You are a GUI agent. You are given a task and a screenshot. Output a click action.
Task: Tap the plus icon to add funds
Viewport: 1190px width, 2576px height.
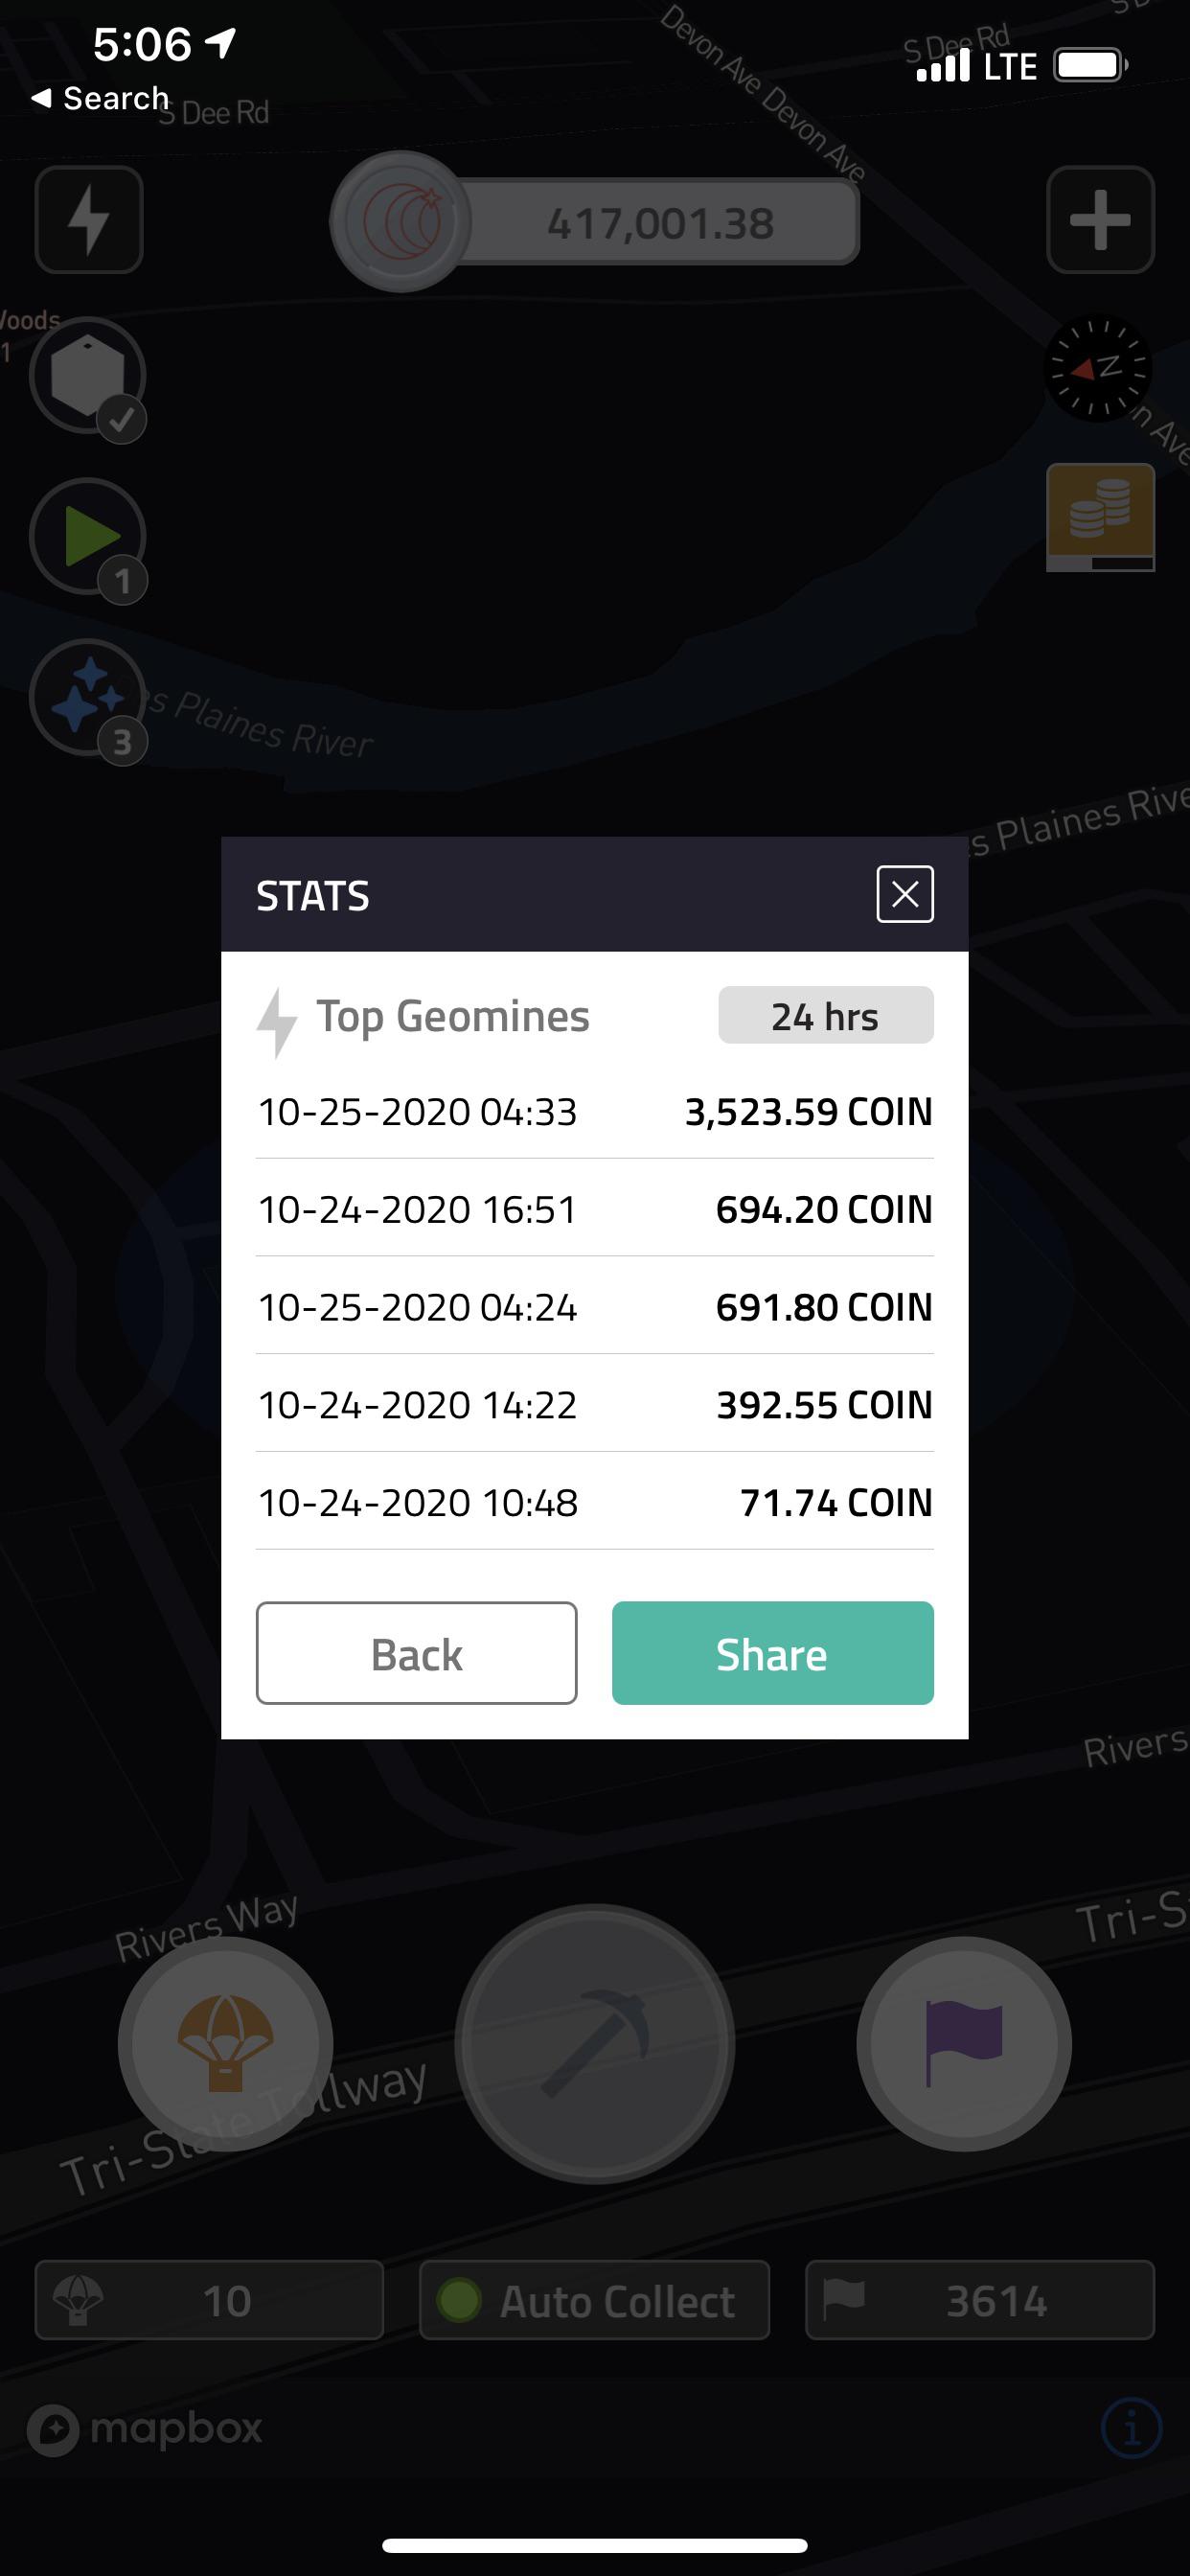point(1100,220)
